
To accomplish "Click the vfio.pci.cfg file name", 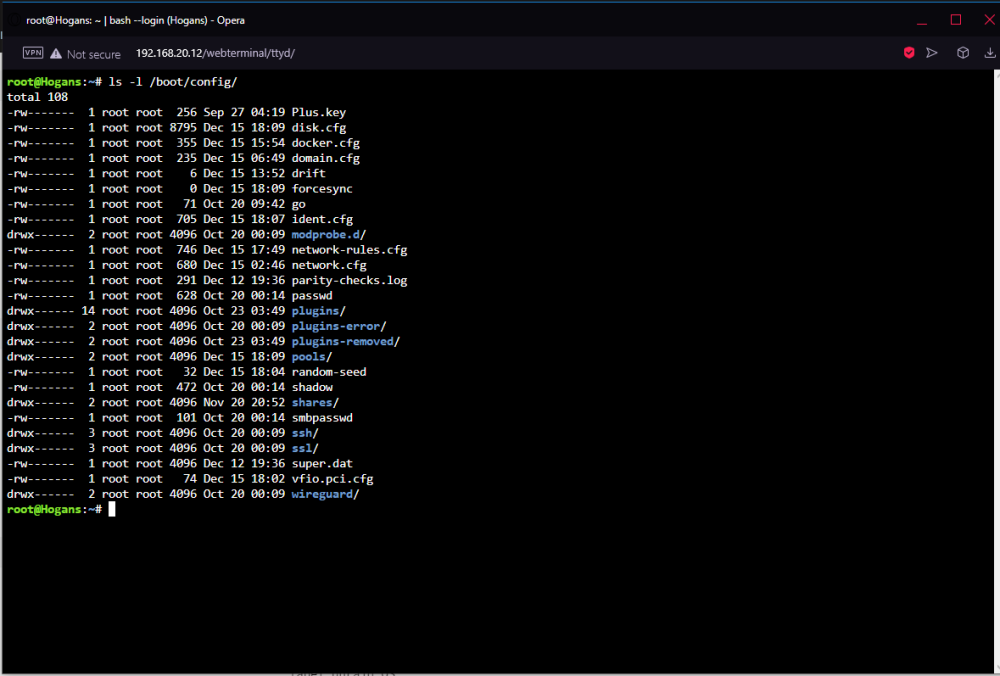I will [332, 479].
